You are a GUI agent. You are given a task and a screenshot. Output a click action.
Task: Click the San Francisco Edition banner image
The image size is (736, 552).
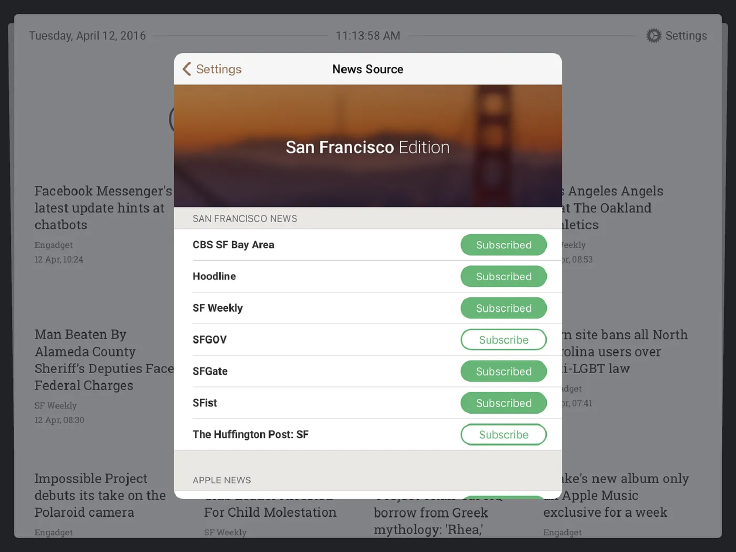(368, 146)
